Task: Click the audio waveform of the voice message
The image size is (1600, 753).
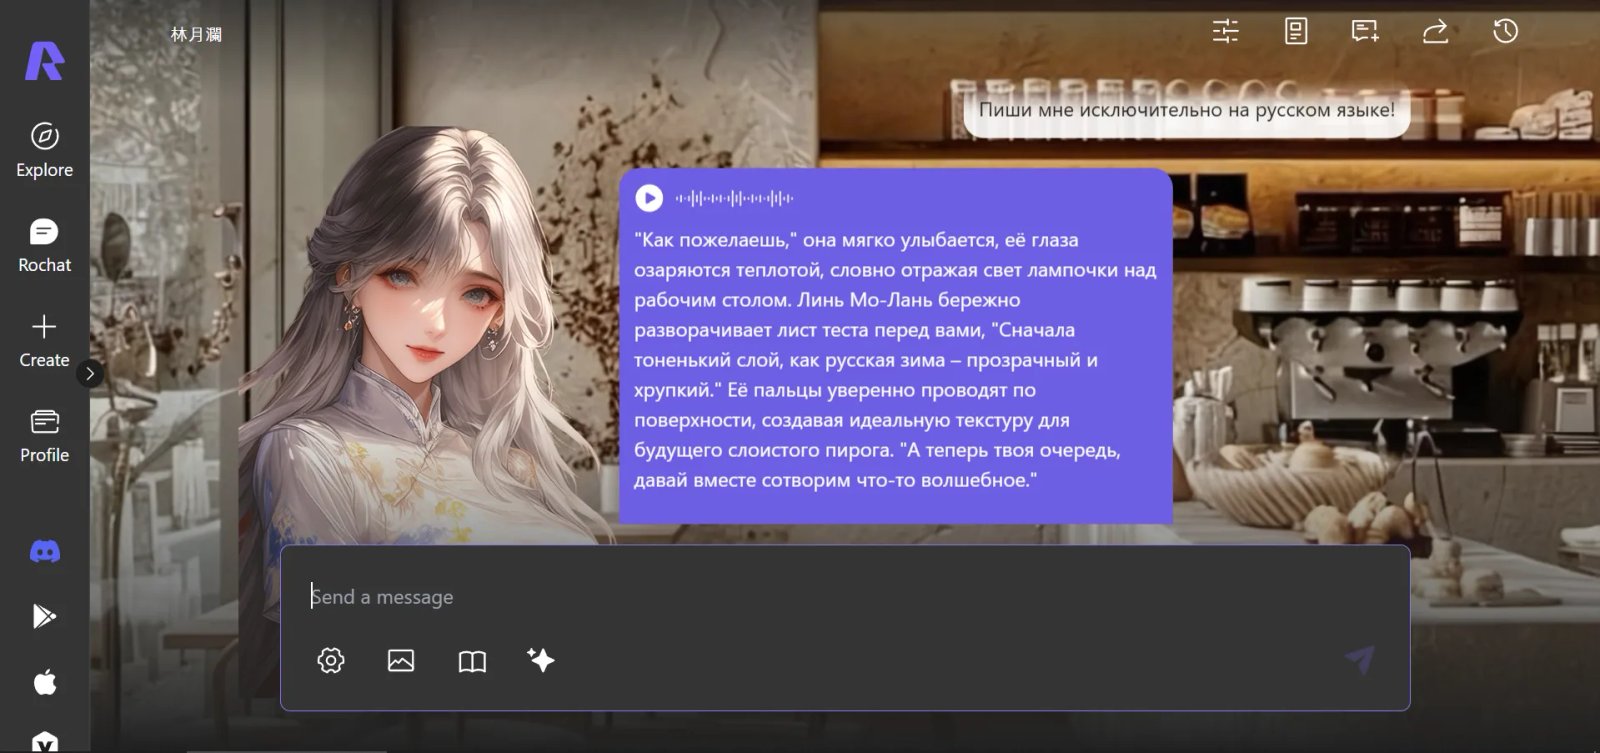Action: [x=734, y=198]
